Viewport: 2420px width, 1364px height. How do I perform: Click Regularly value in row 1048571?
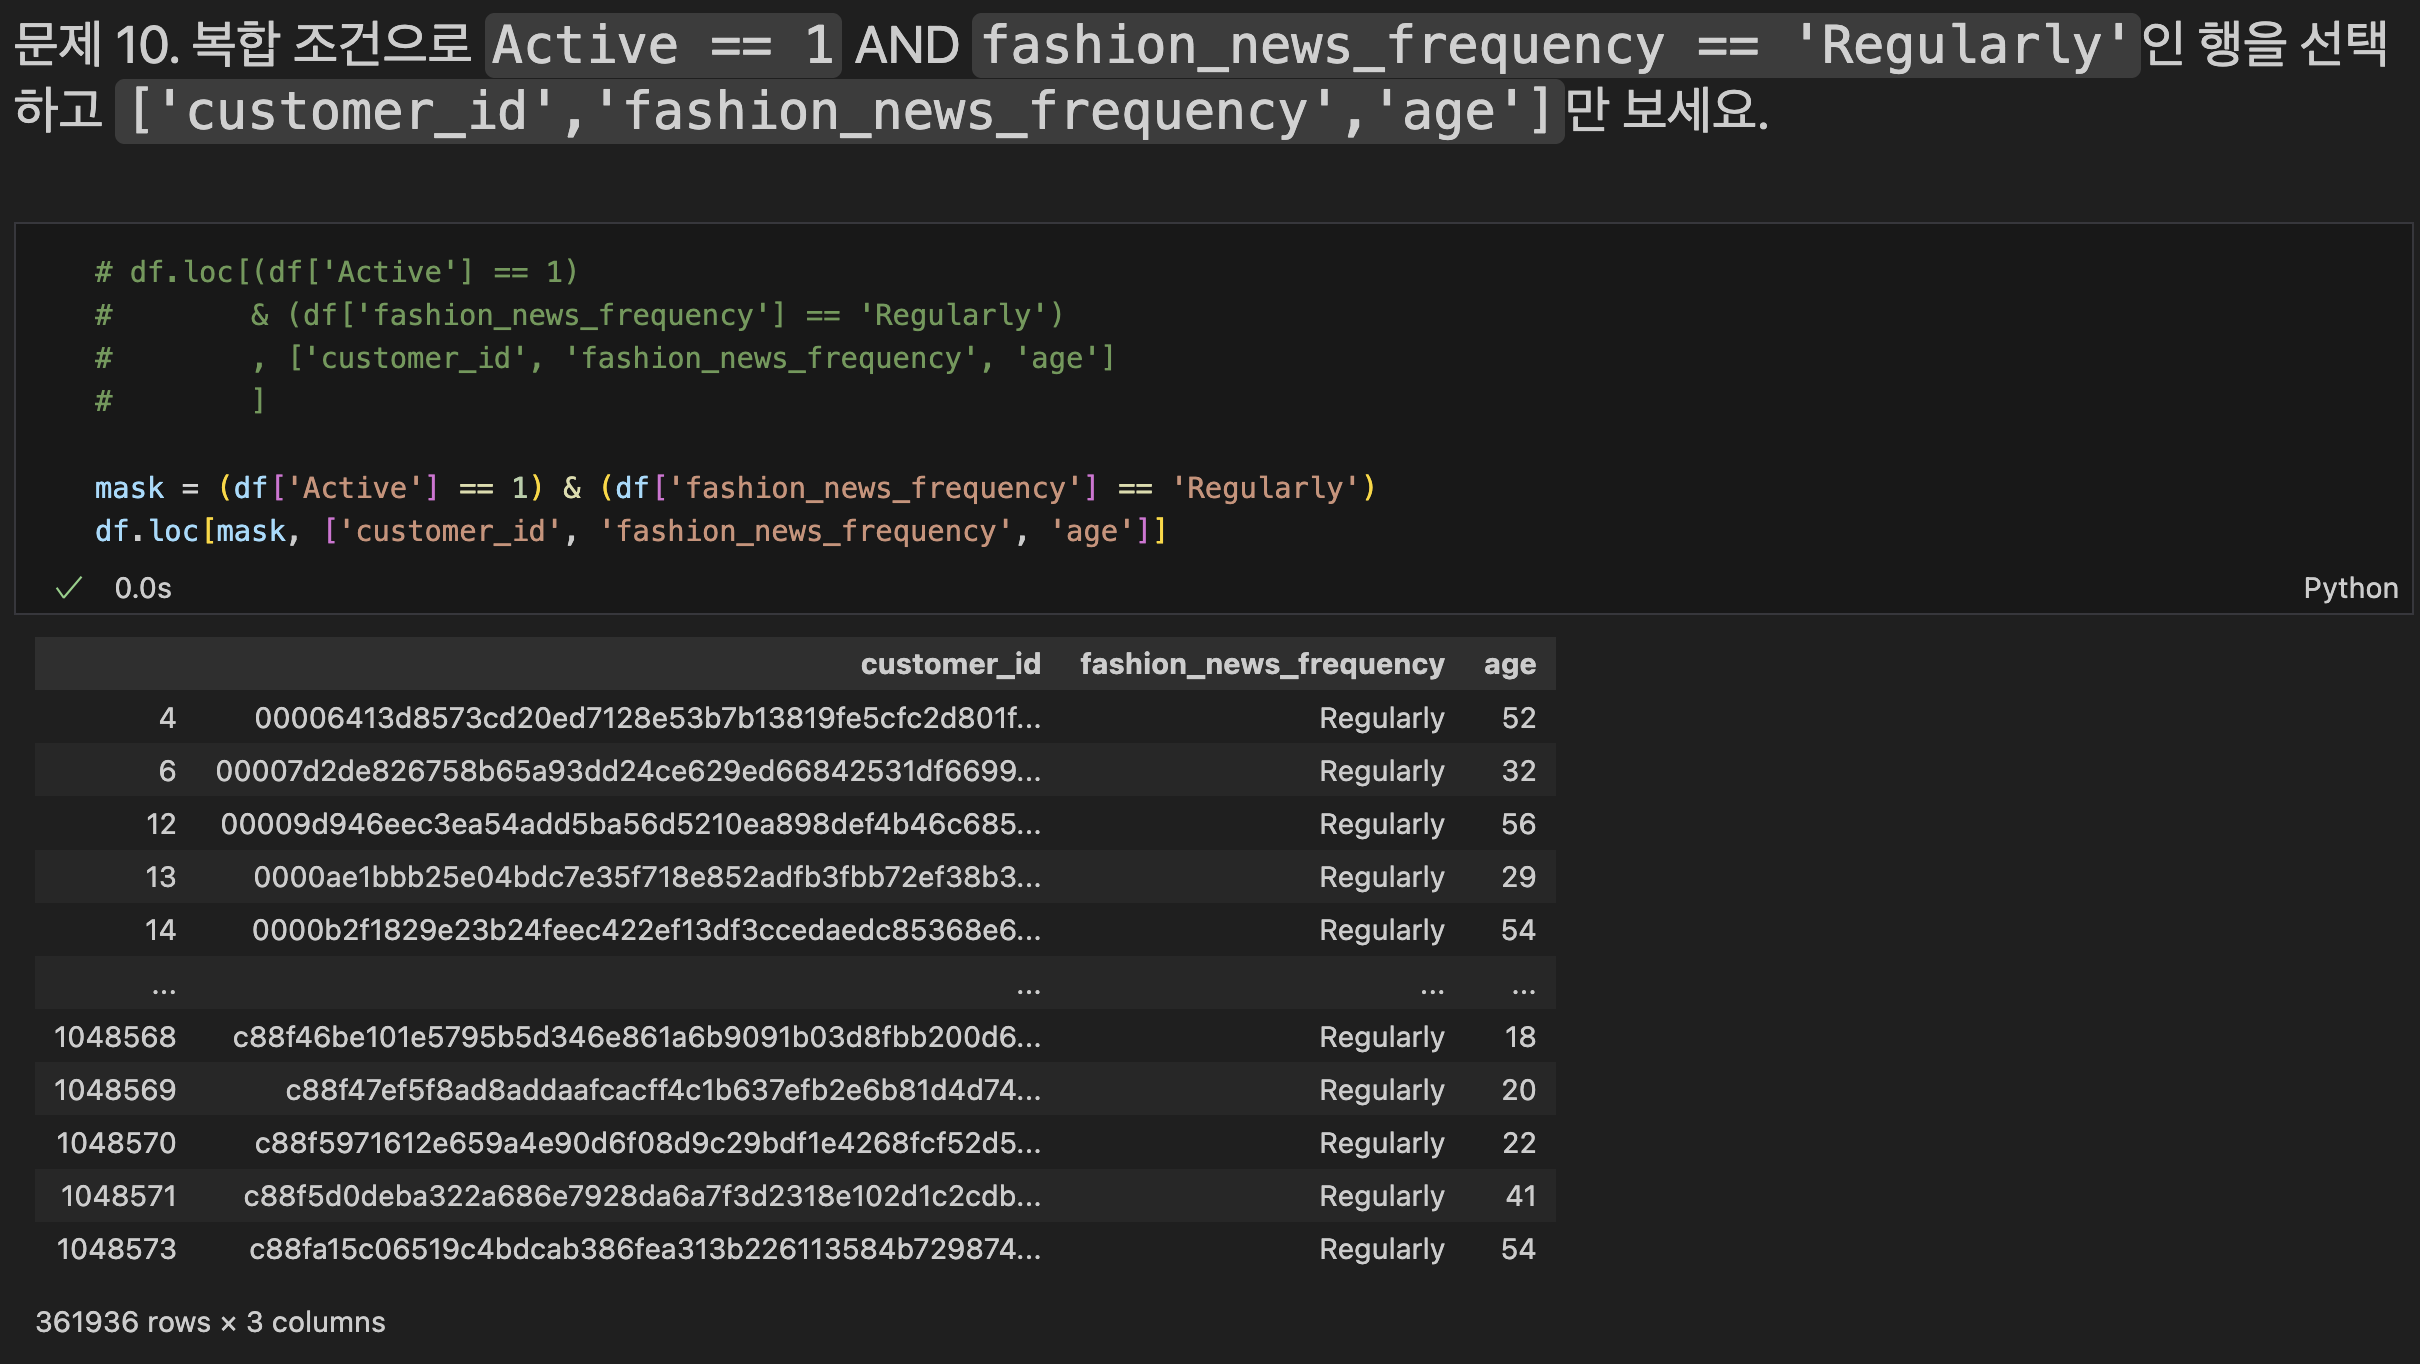1381,1196
